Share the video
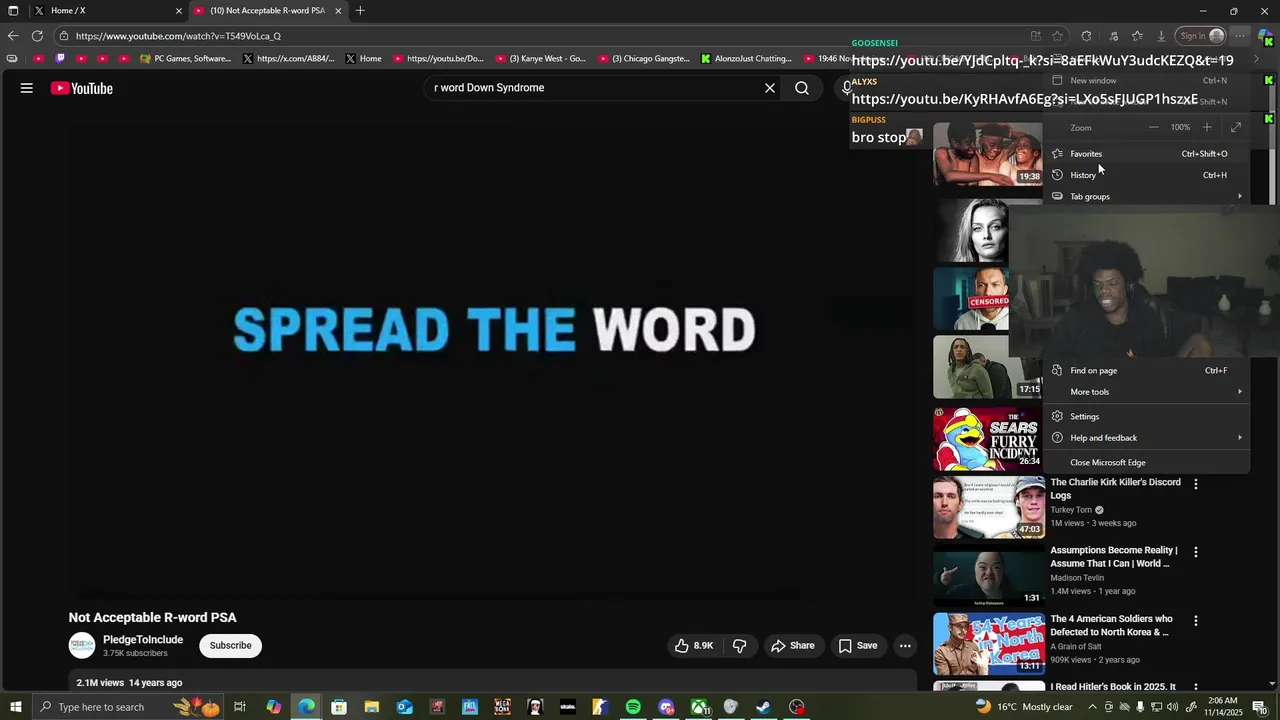 tap(792, 646)
